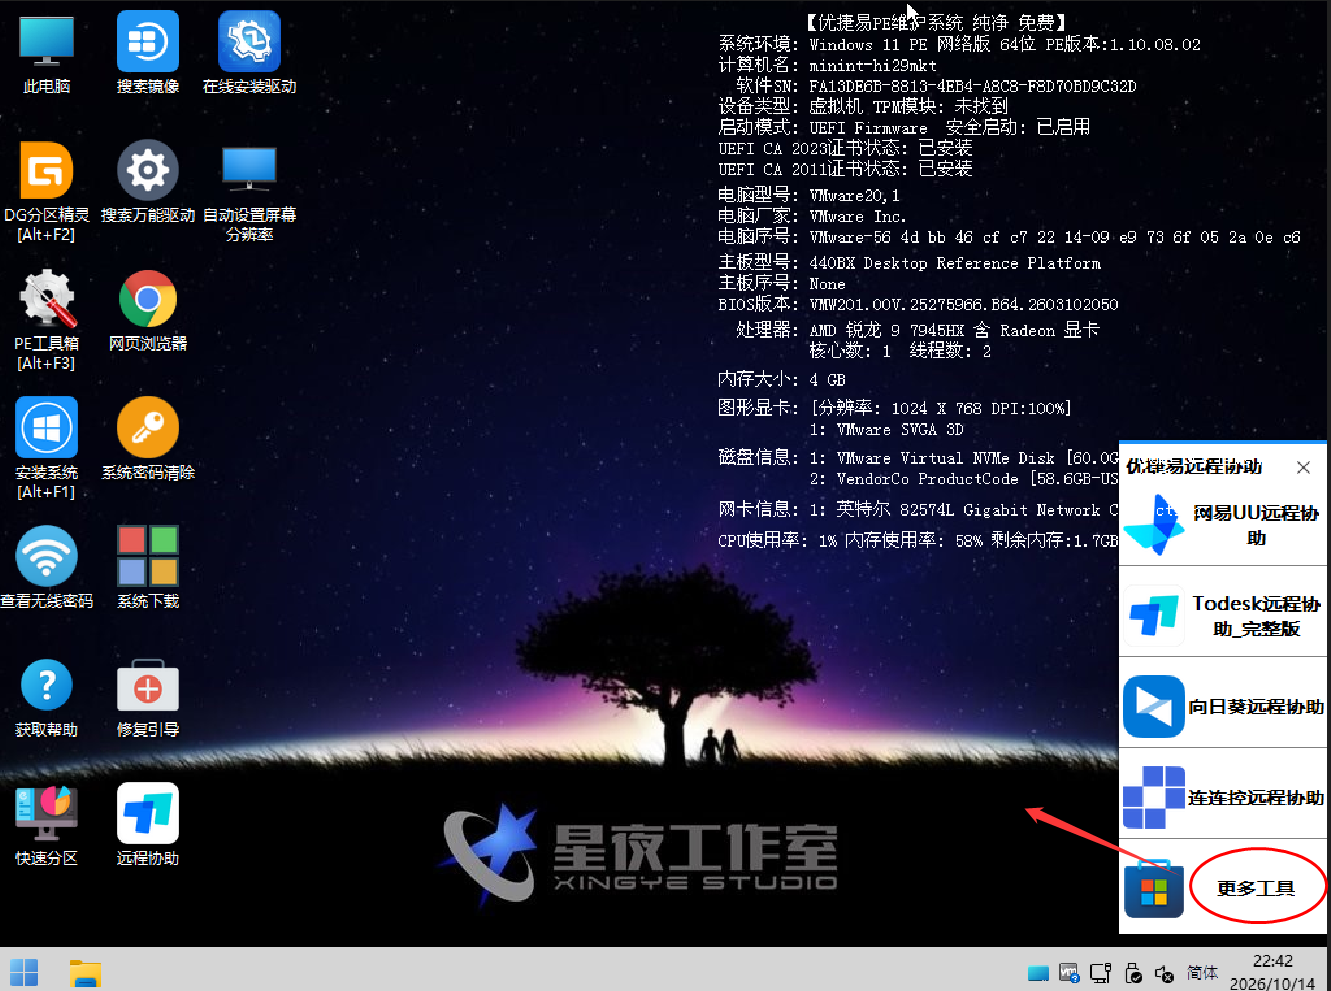Open the 此电脑 desktop icon

(x=46, y=52)
